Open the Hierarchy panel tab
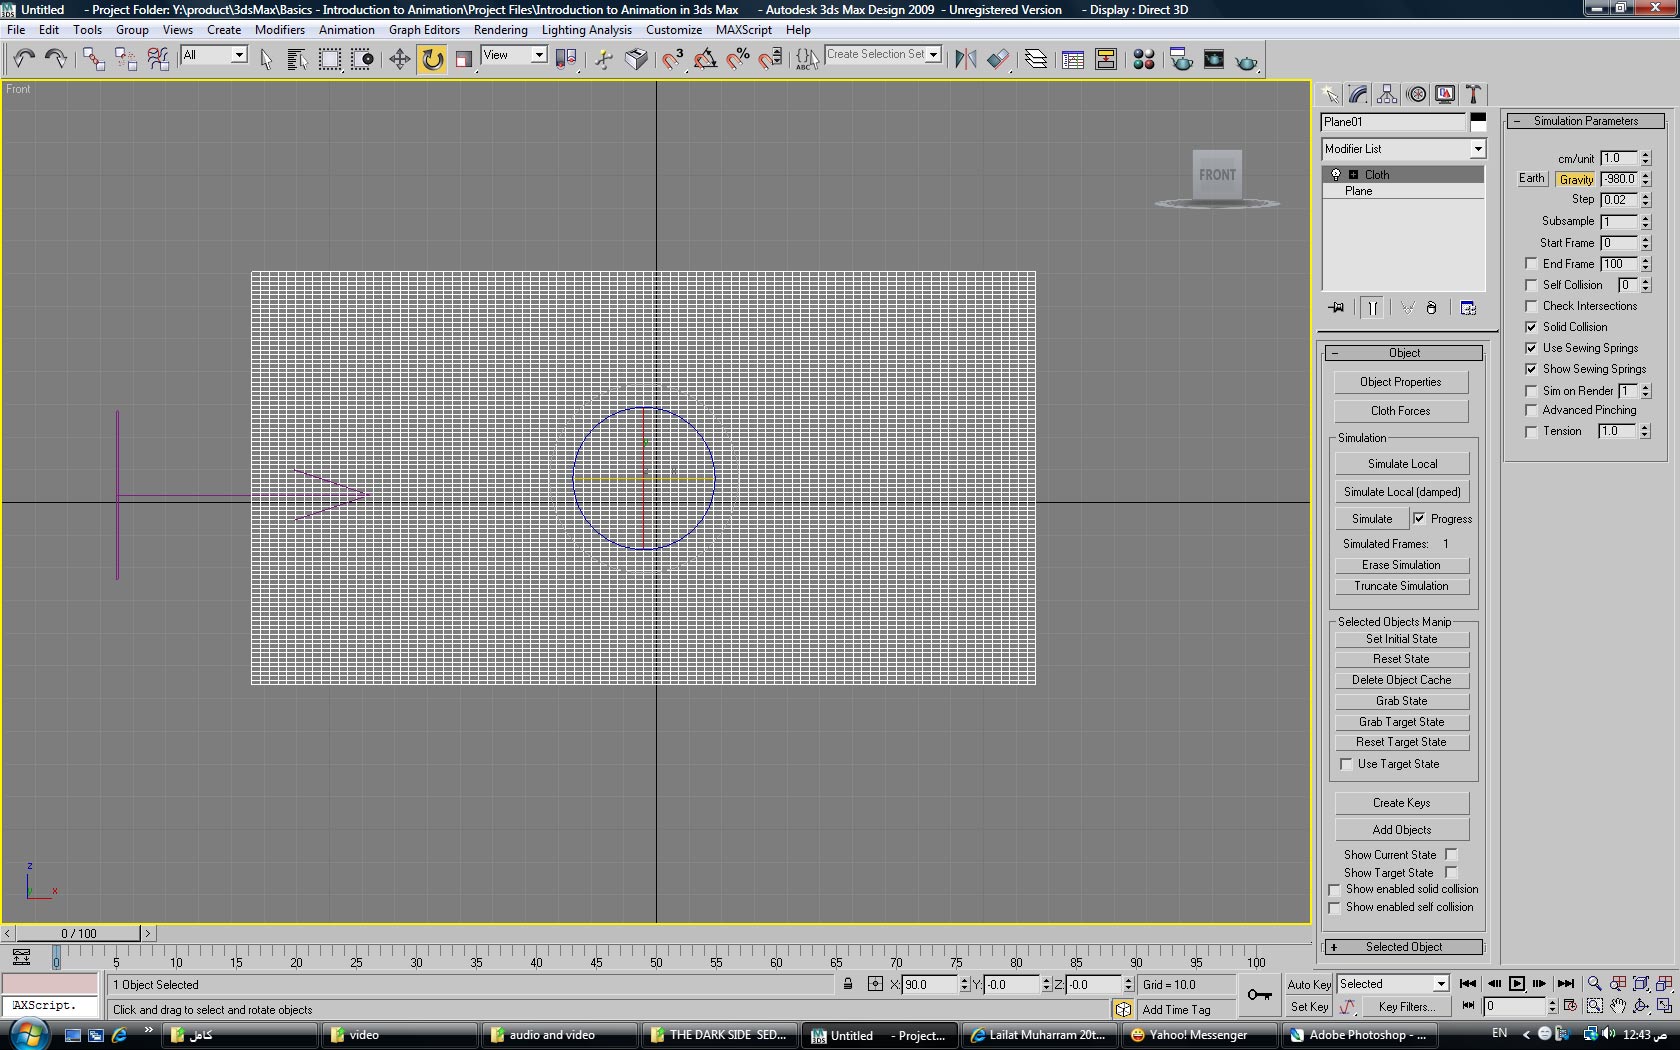Screen dimensions: 1680x1050 click(x=1387, y=94)
